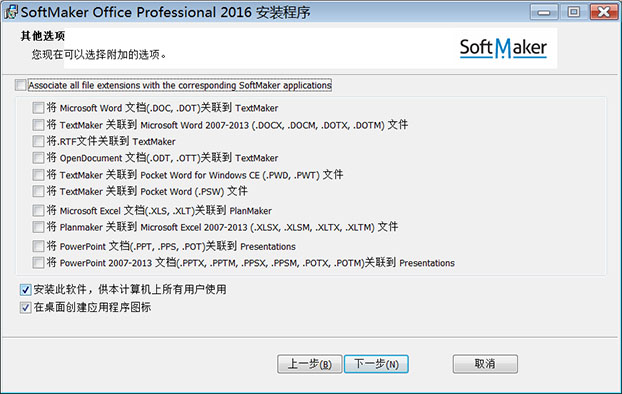This screenshot has width=622, height=394.
Task: Uncheck '安装此软件，供本计算机上所有用户使用' option
Action: (x=25, y=290)
